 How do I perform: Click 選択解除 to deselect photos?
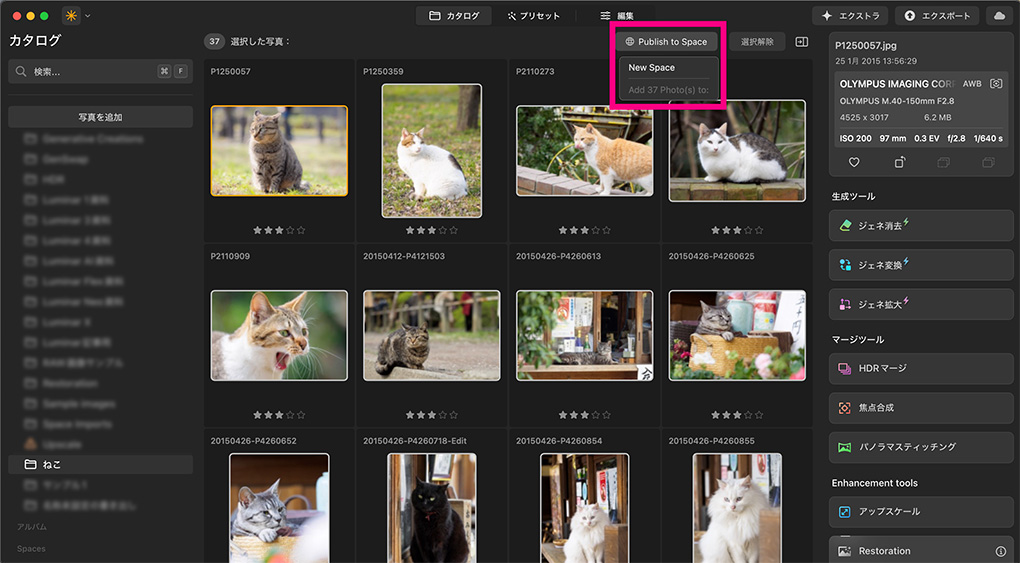click(757, 42)
